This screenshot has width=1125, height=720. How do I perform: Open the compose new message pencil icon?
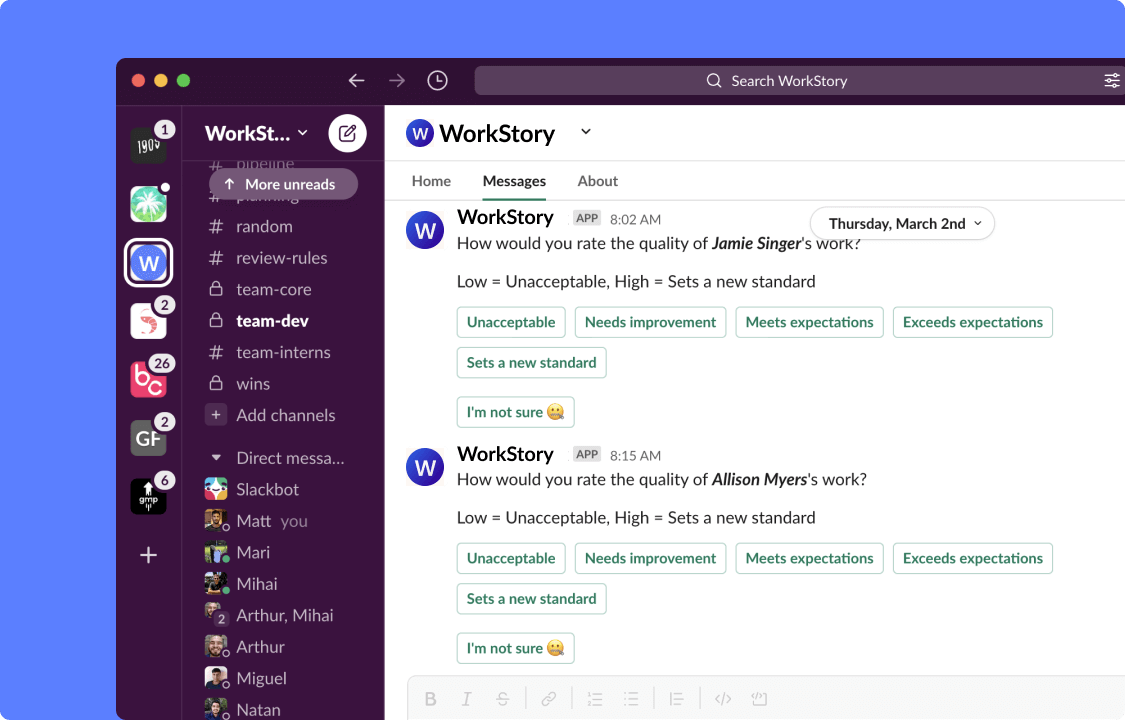347,132
